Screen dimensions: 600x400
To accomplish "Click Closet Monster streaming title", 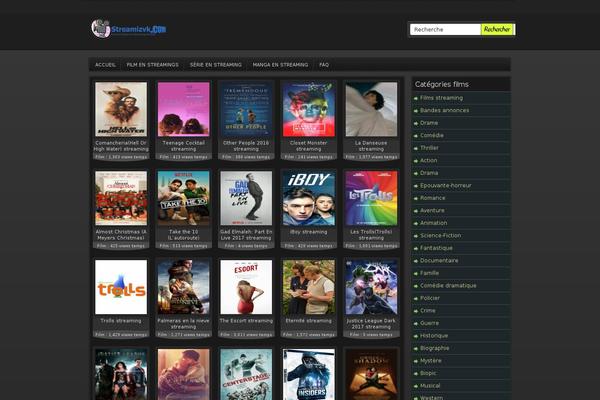I will click(x=309, y=146).
